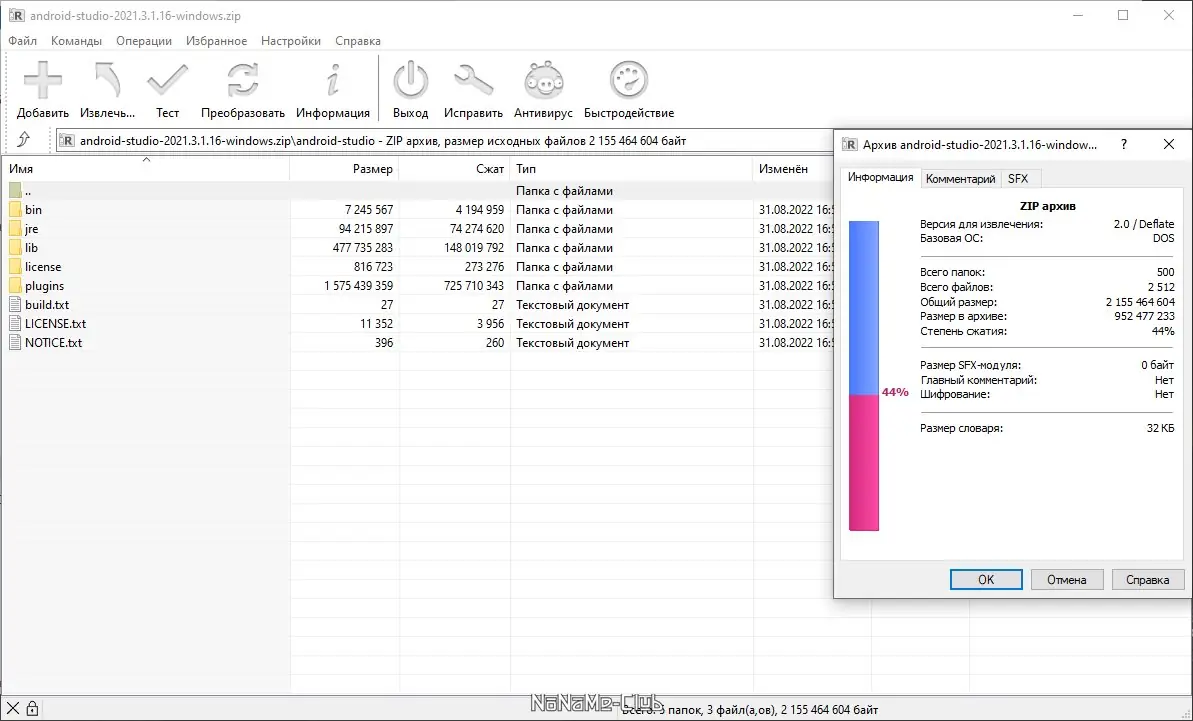Open the Преобразовать (Convert) tool
Image resolution: width=1193 pixels, height=721 pixels.
click(x=243, y=80)
